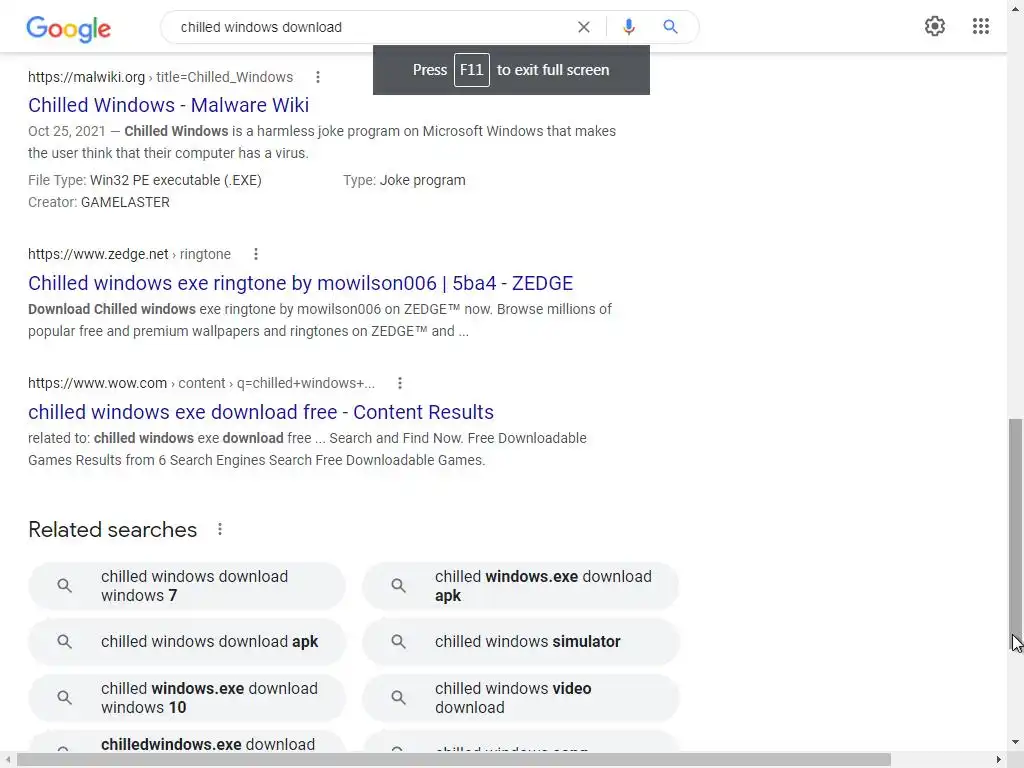The image size is (1024, 768).
Task: Search 'chilled windows.exe download apk'
Action: point(520,586)
